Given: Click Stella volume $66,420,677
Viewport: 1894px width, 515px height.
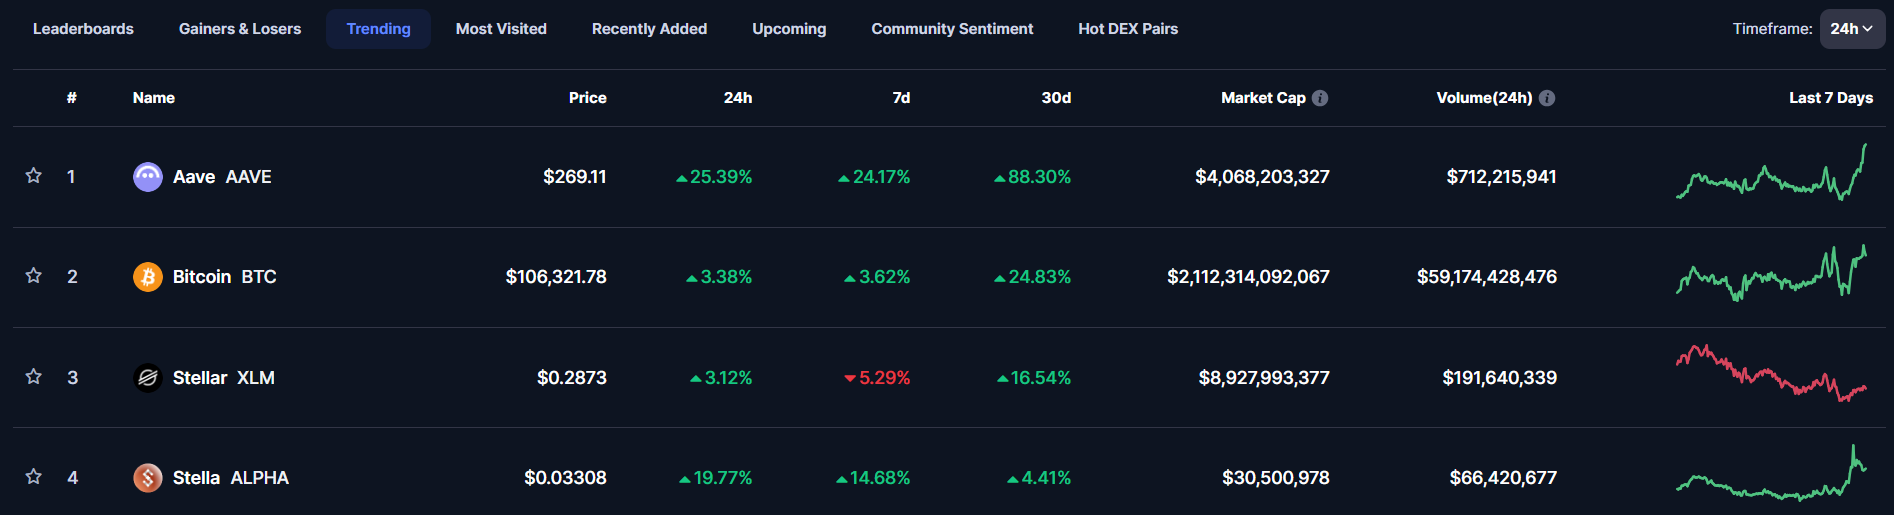Looking at the screenshot, I should 1503,478.
